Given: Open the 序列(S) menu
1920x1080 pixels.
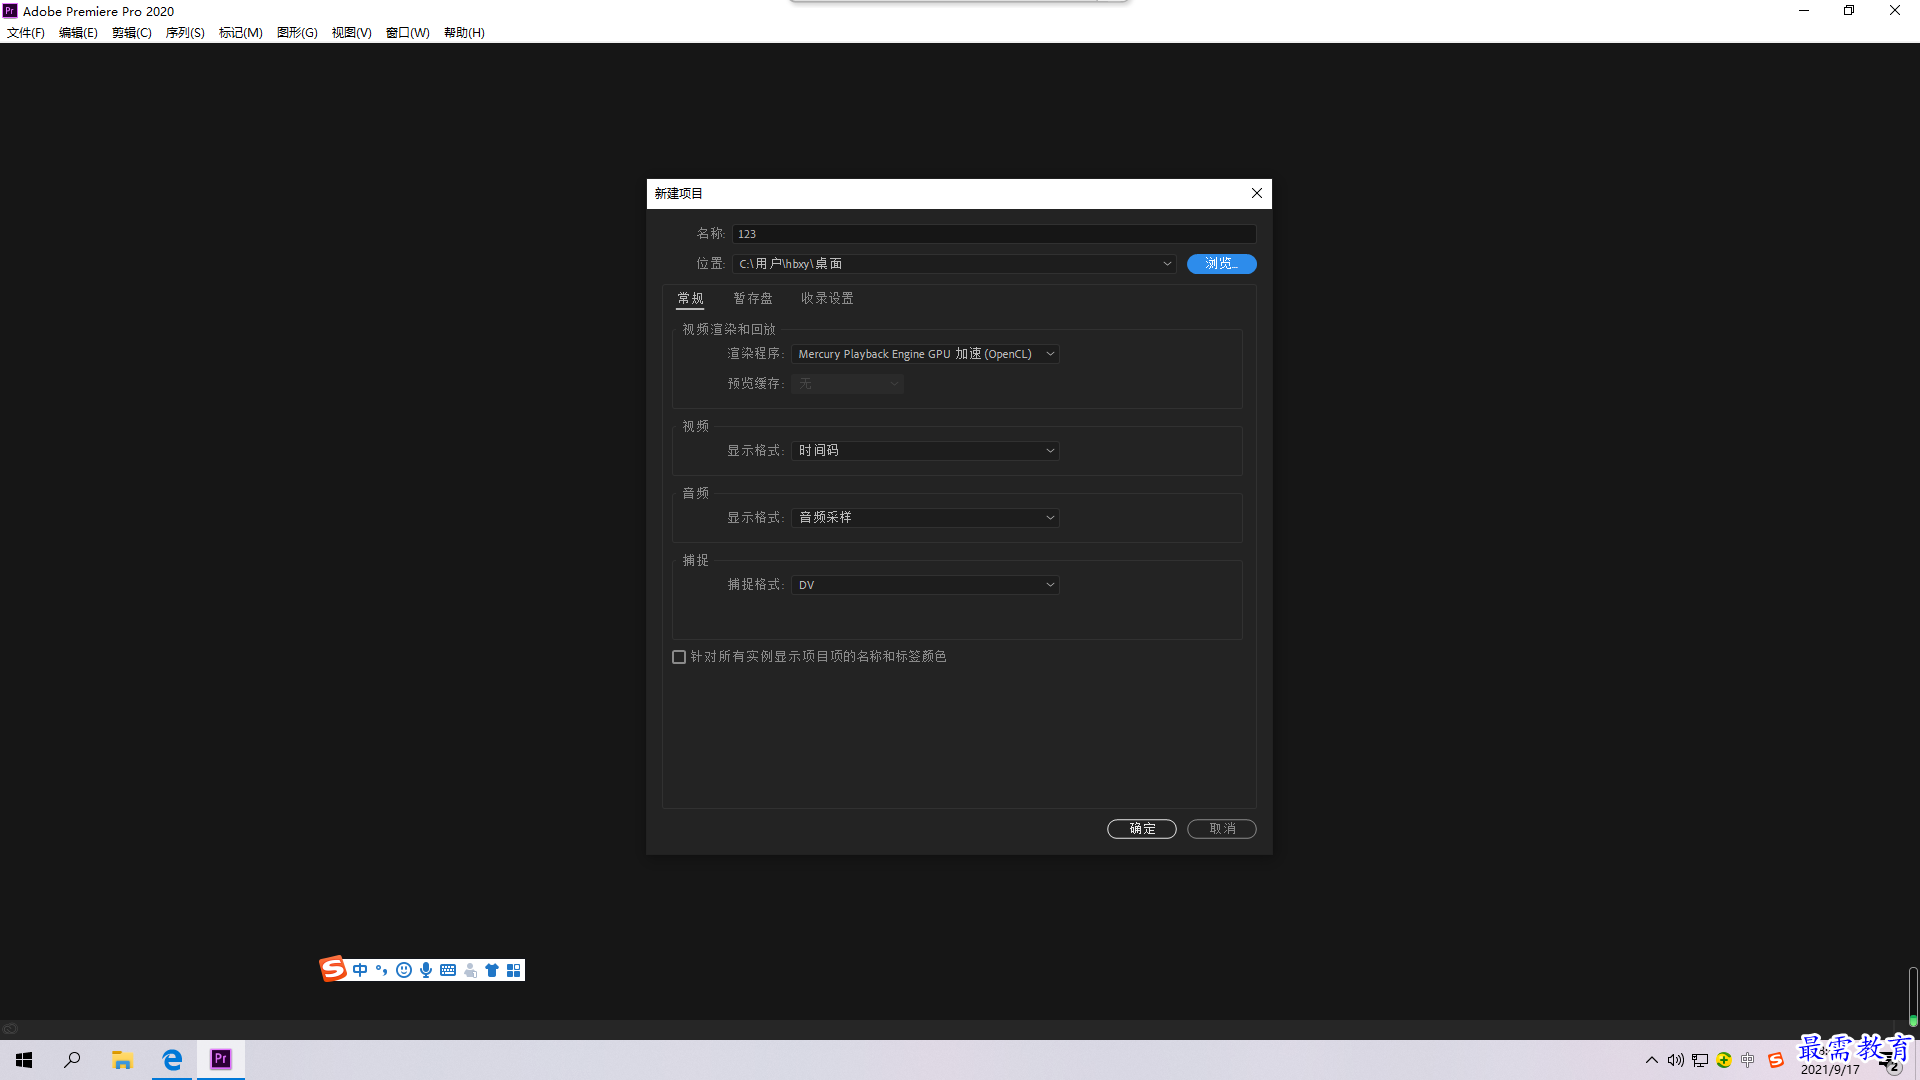Looking at the screenshot, I should (185, 33).
